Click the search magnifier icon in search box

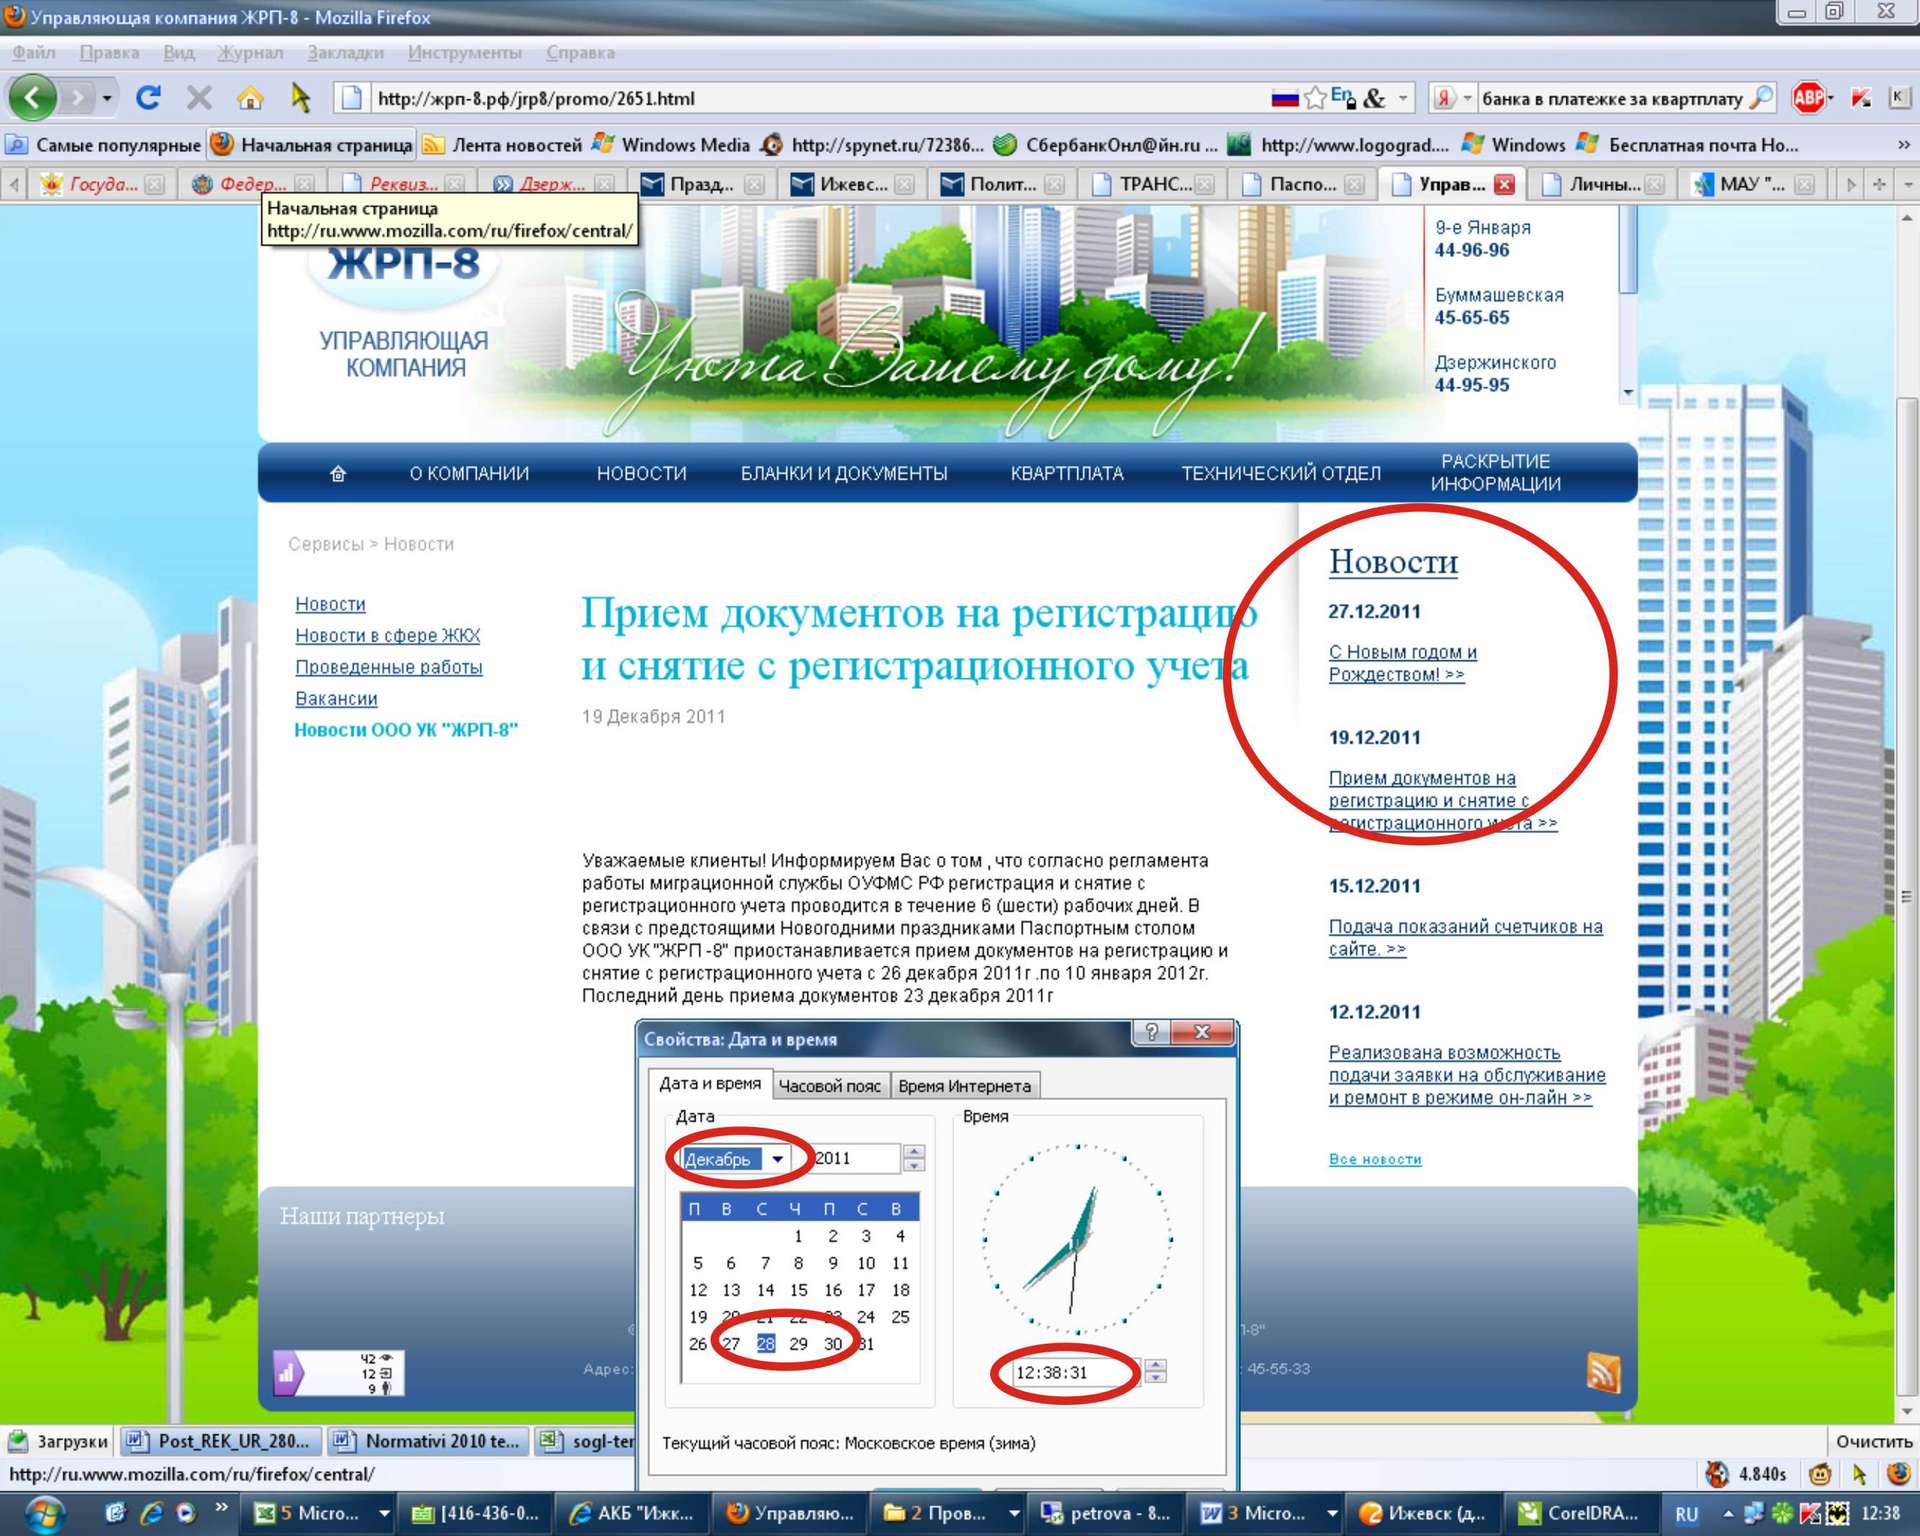point(1762,97)
